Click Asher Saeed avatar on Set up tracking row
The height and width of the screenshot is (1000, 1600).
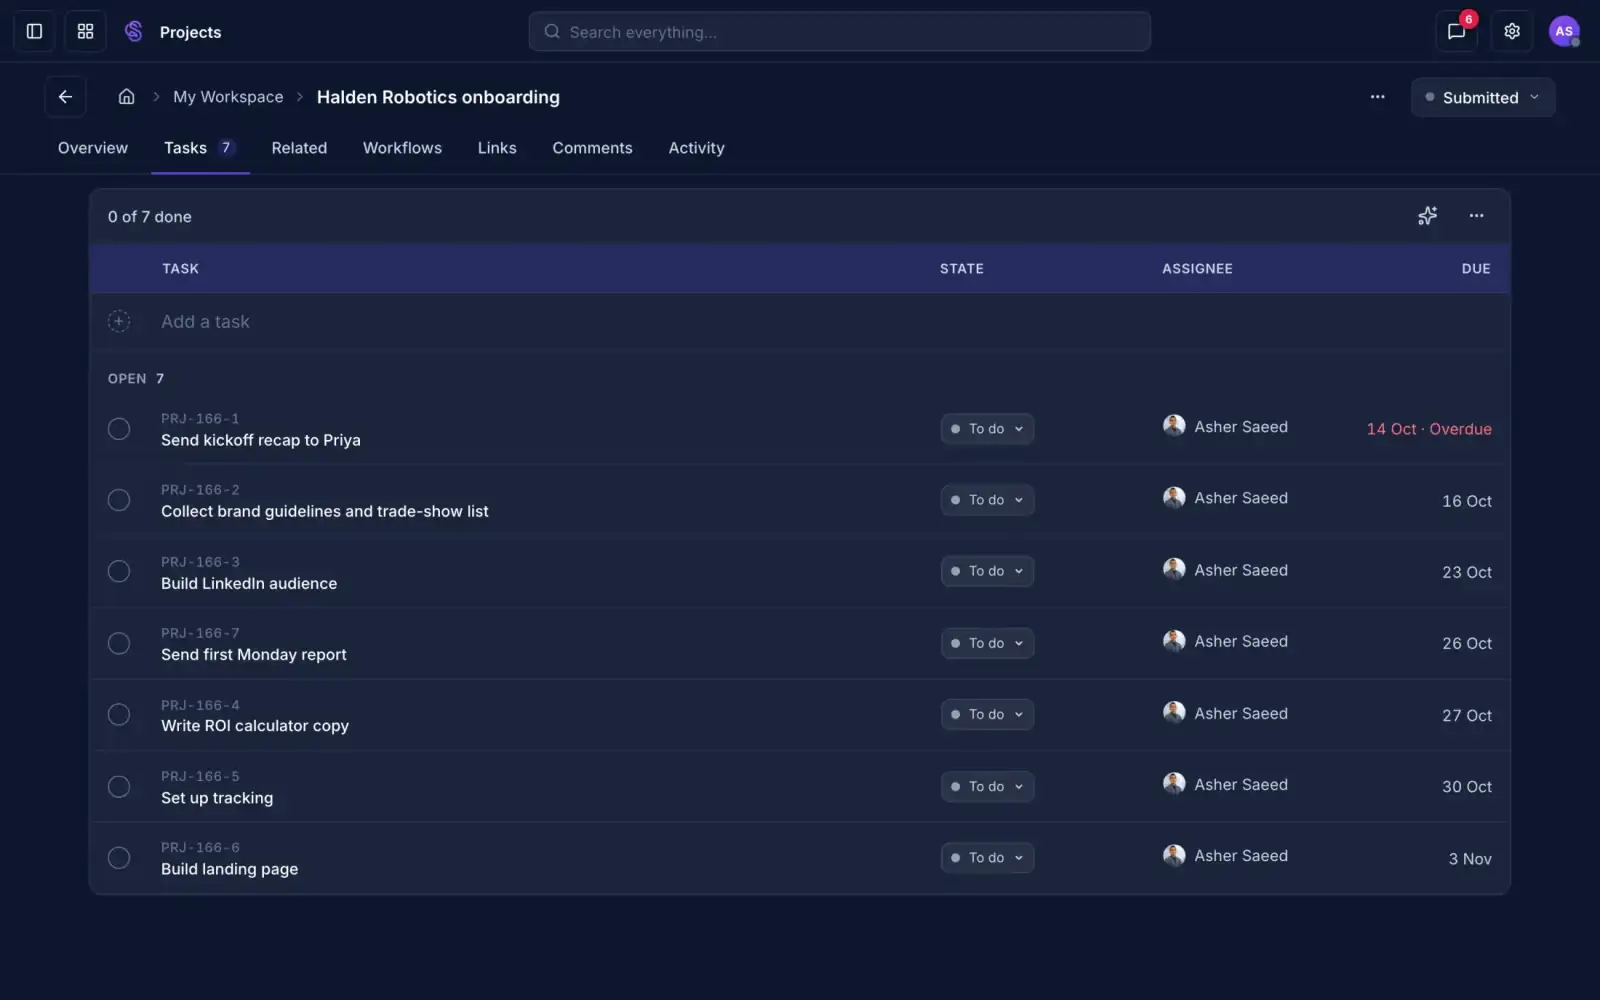coord(1174,784)
